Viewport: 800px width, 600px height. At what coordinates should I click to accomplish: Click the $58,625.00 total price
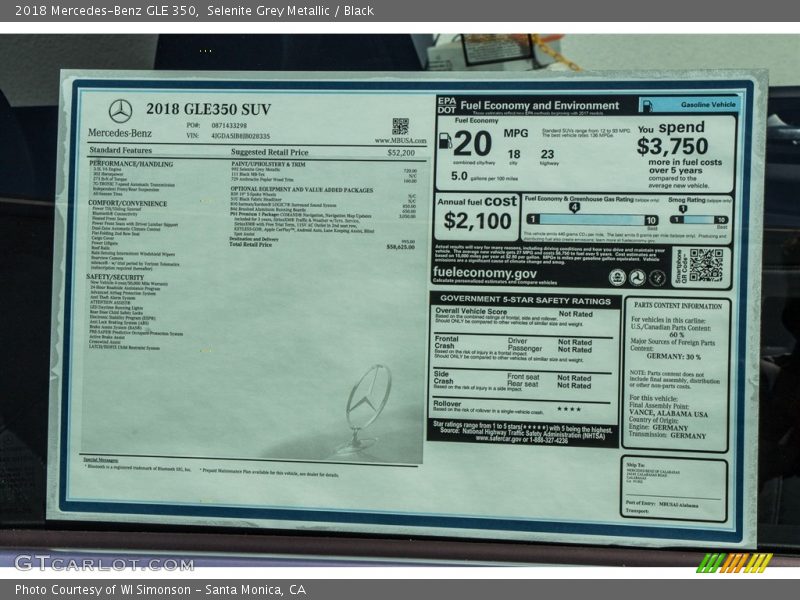pos(401,247)
